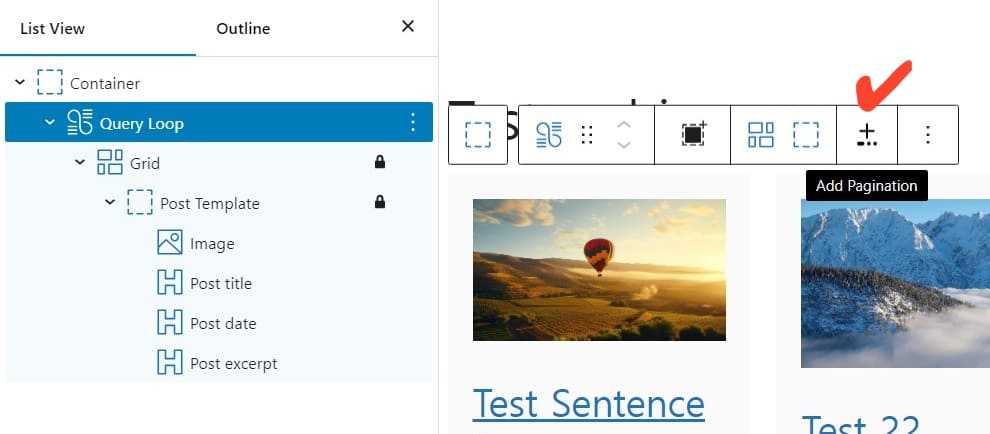Click the Add Pagination toolbar button

pos(867,135)
